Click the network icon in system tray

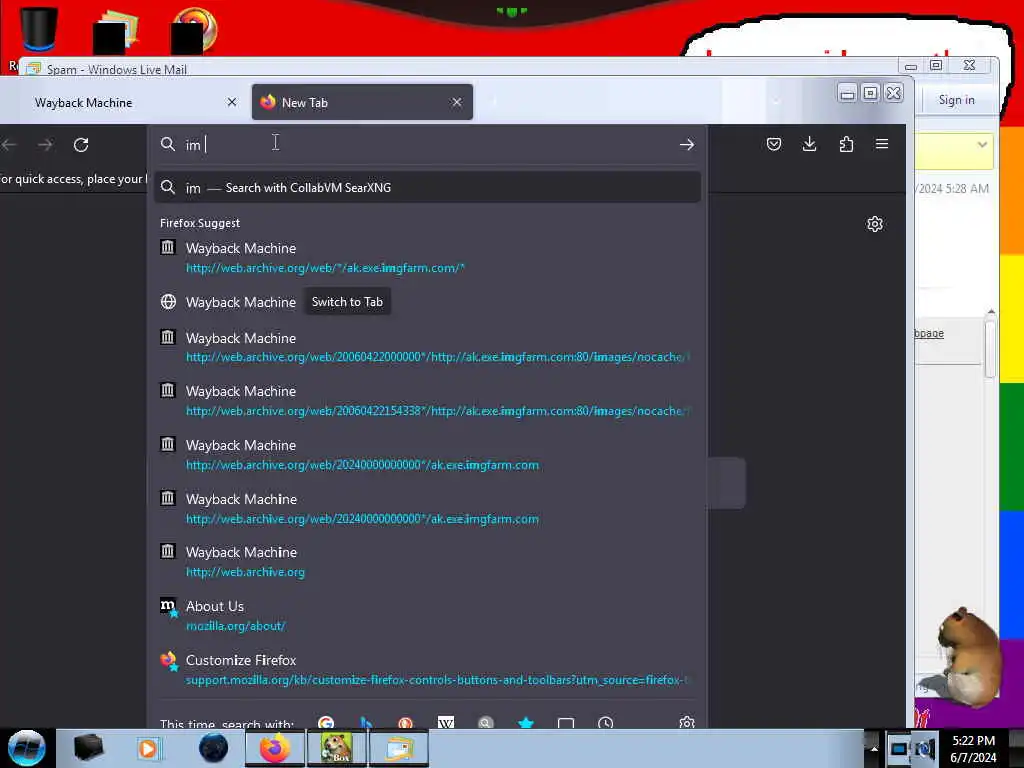(x=899, y=748)
